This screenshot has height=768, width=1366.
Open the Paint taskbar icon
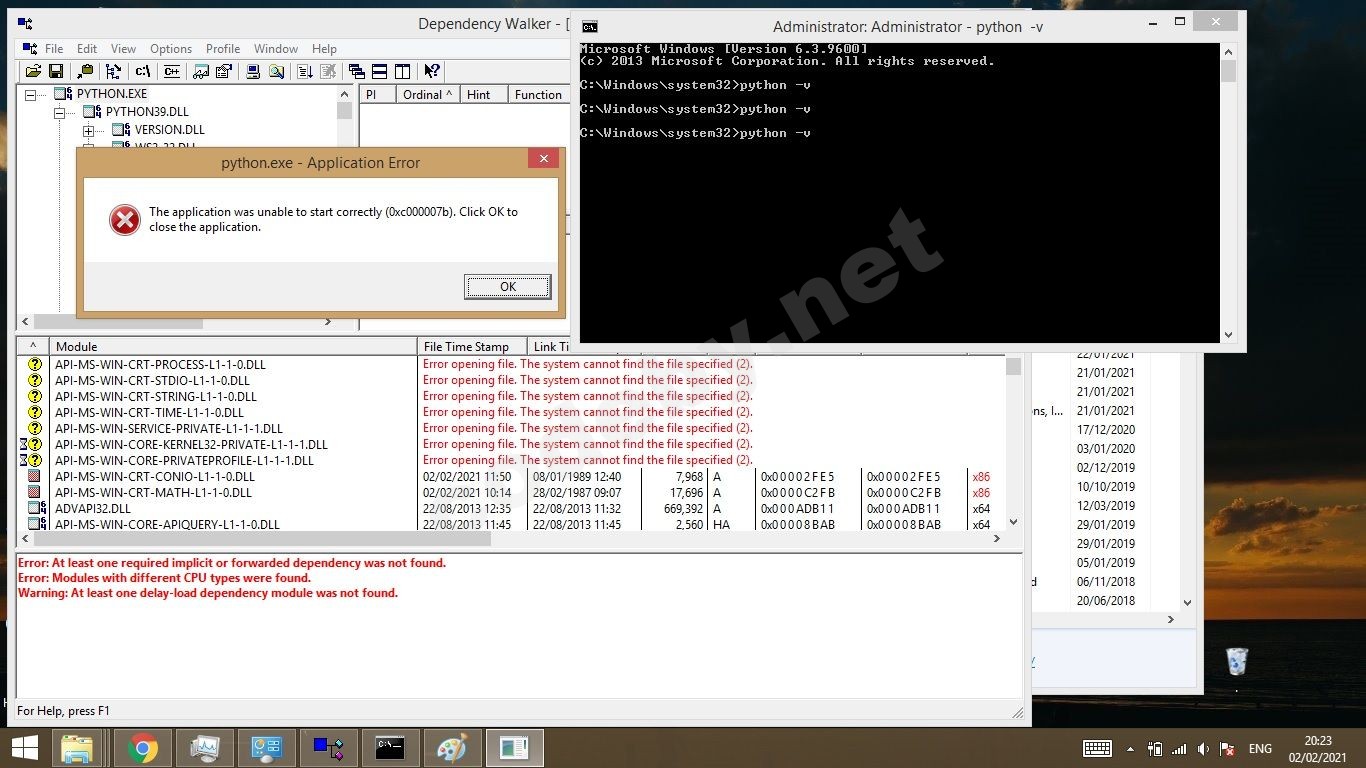click(x=452, y=748)
